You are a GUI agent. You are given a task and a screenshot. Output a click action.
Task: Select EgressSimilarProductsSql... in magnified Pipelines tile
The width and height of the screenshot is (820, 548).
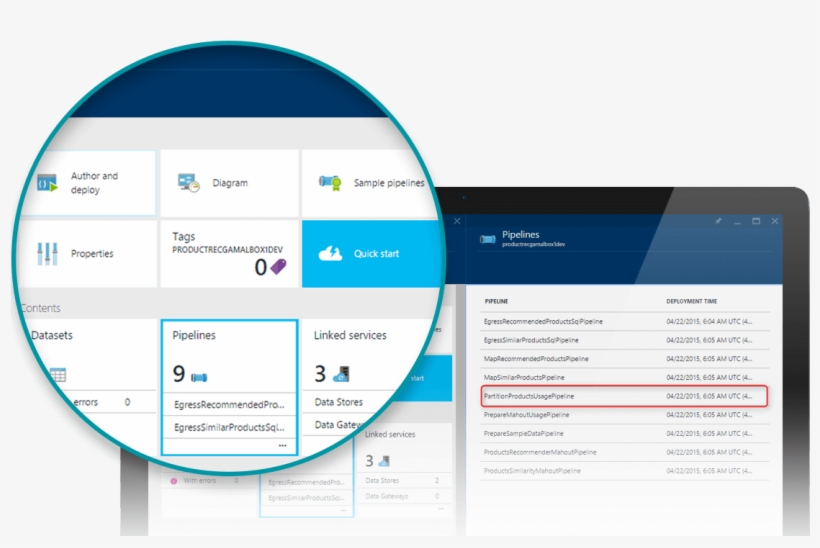(x=229, y=427)
